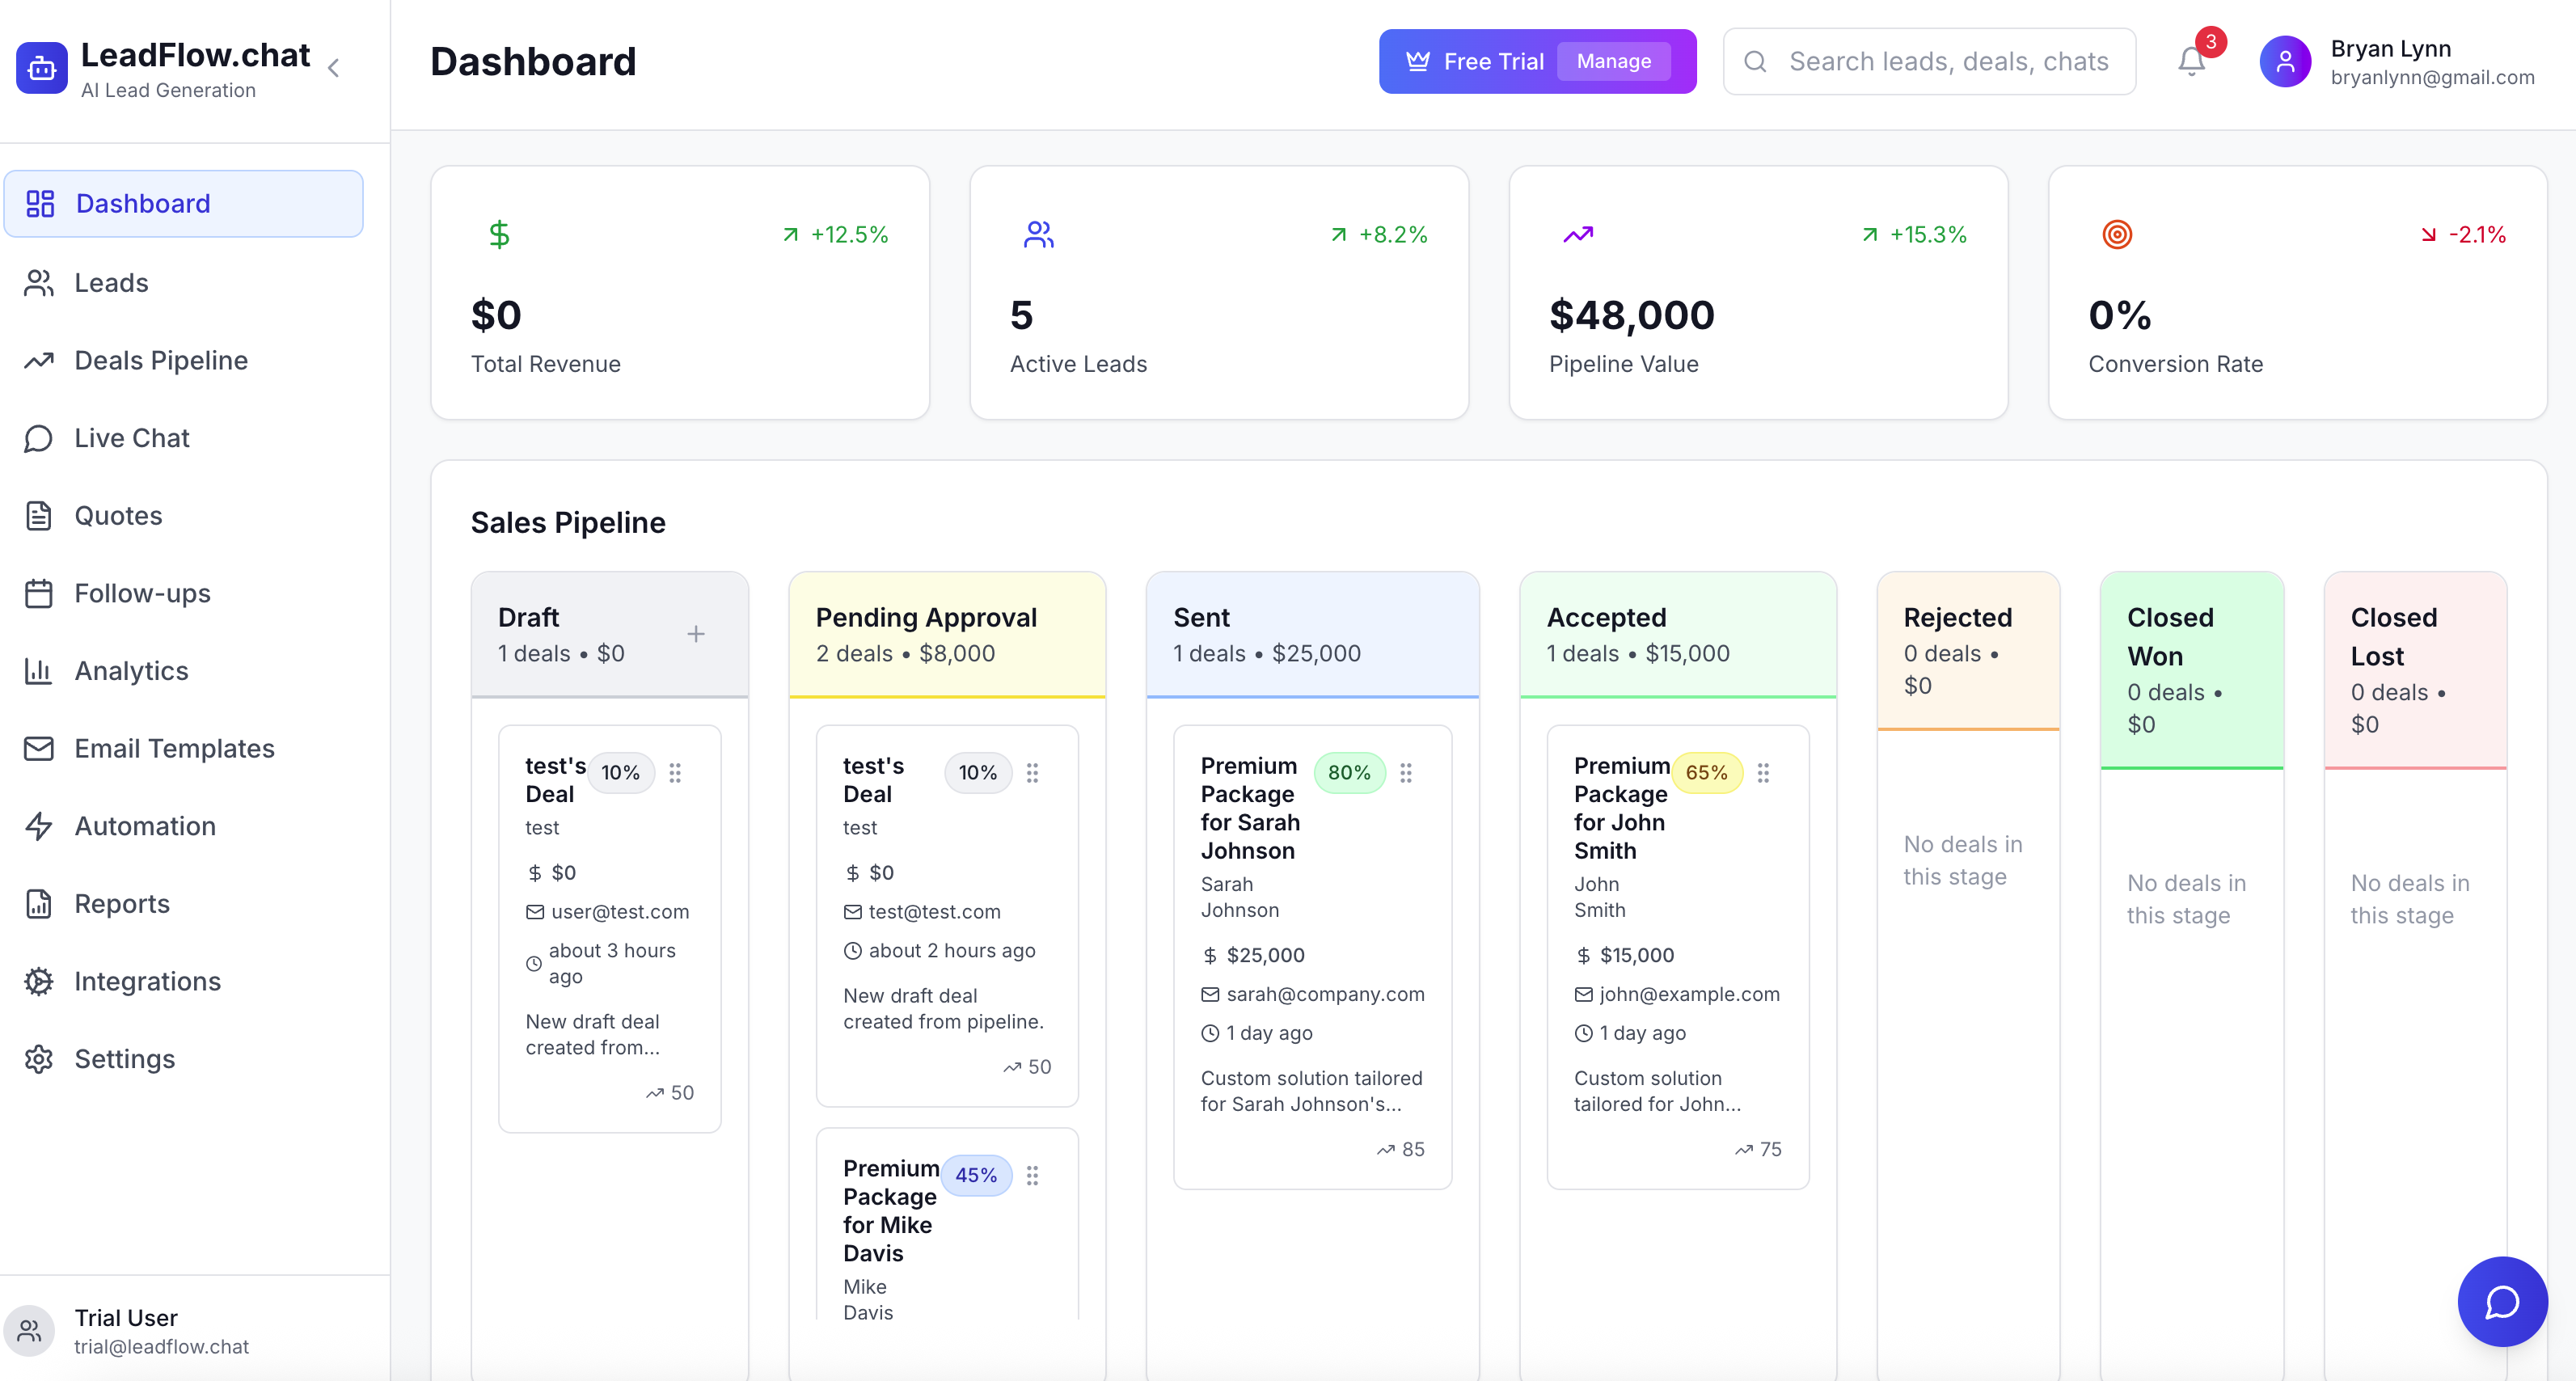Open the Pipeline Value stat card
Image resolution: width=2576 pixels, height=1381 pixels.
[x=1757, y=293]
